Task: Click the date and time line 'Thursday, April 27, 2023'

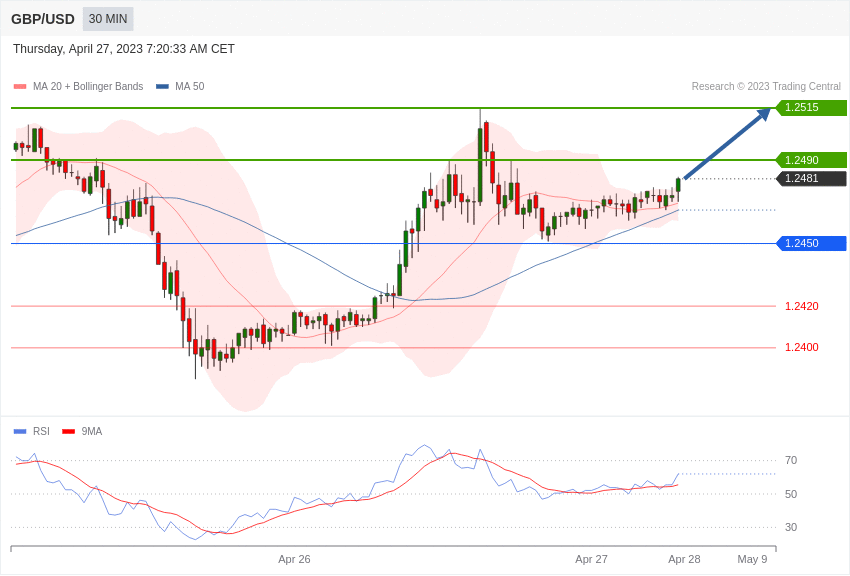Action: click(x=124, y=49)
